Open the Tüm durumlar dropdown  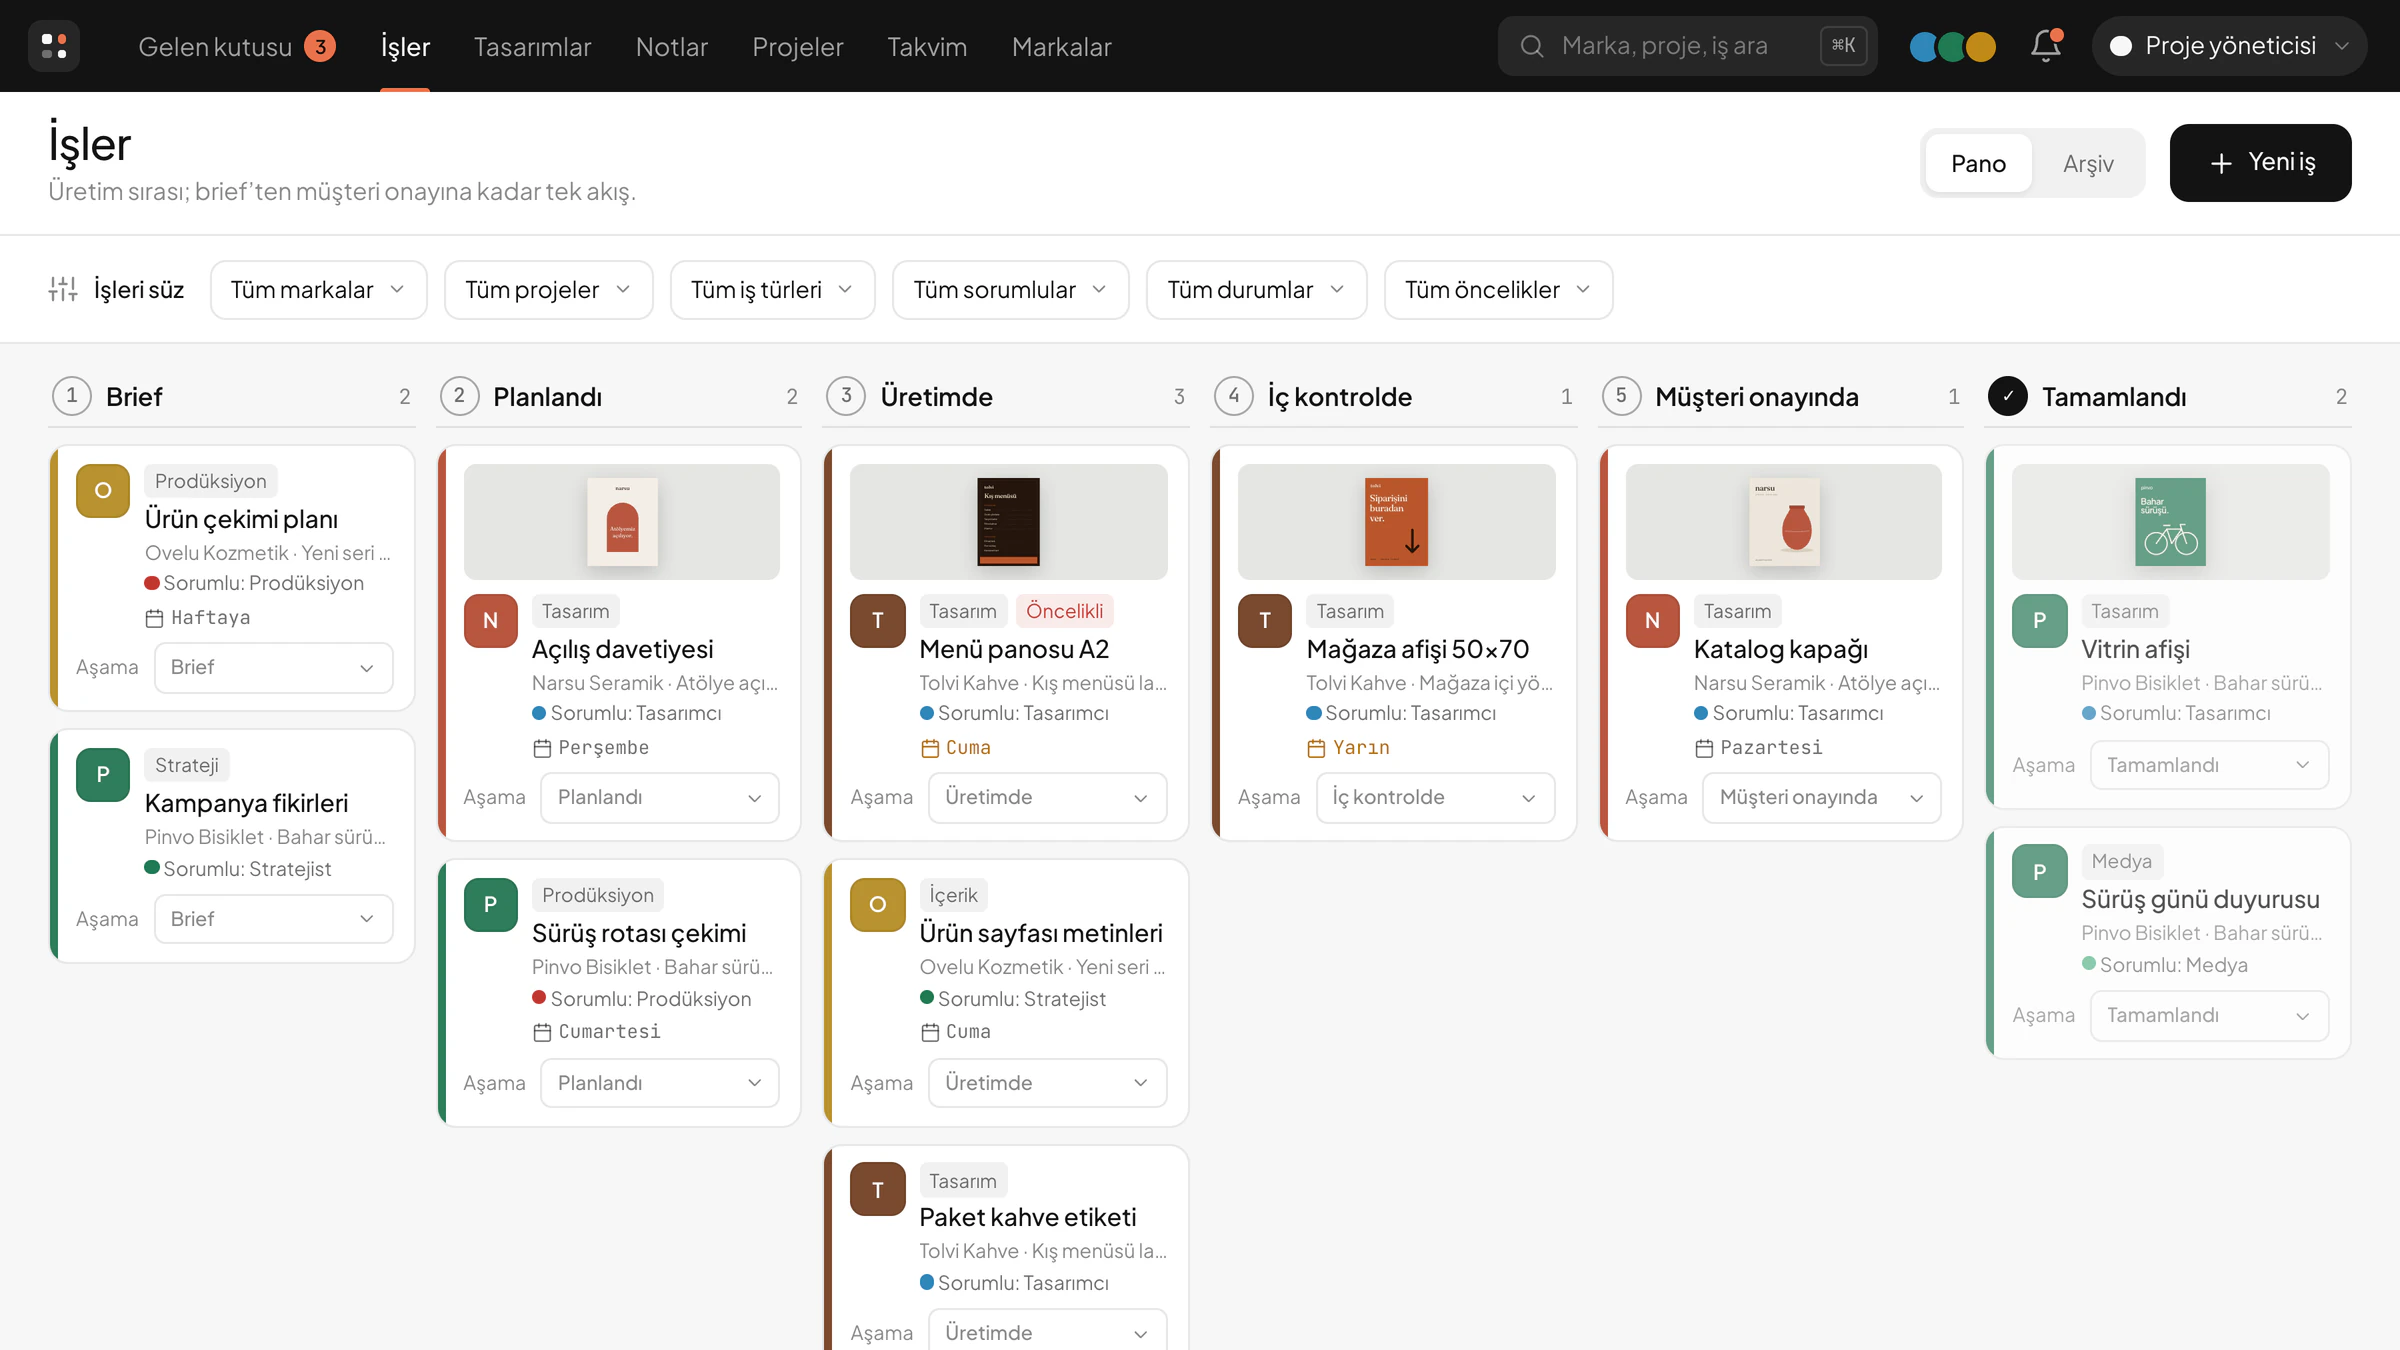(x=1256, y=290)
